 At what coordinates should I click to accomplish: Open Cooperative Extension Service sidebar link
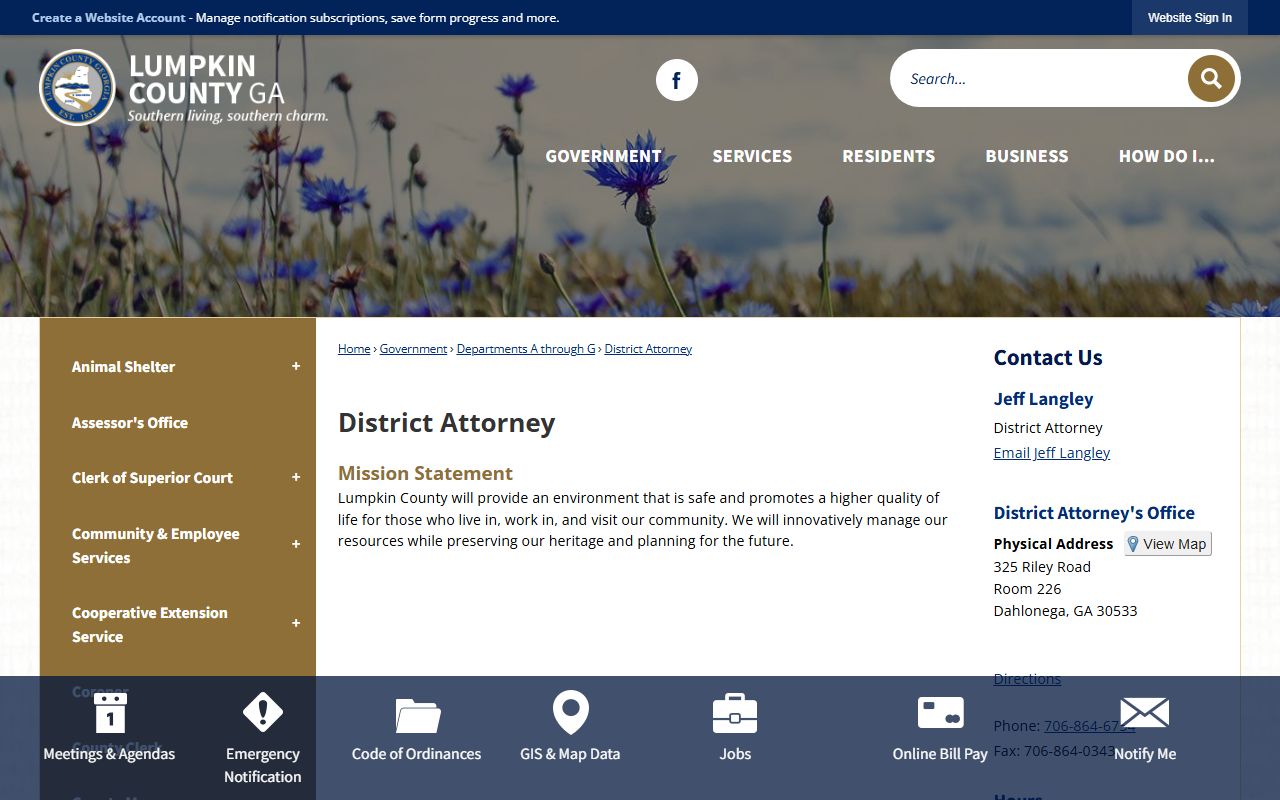pos(150,625)
